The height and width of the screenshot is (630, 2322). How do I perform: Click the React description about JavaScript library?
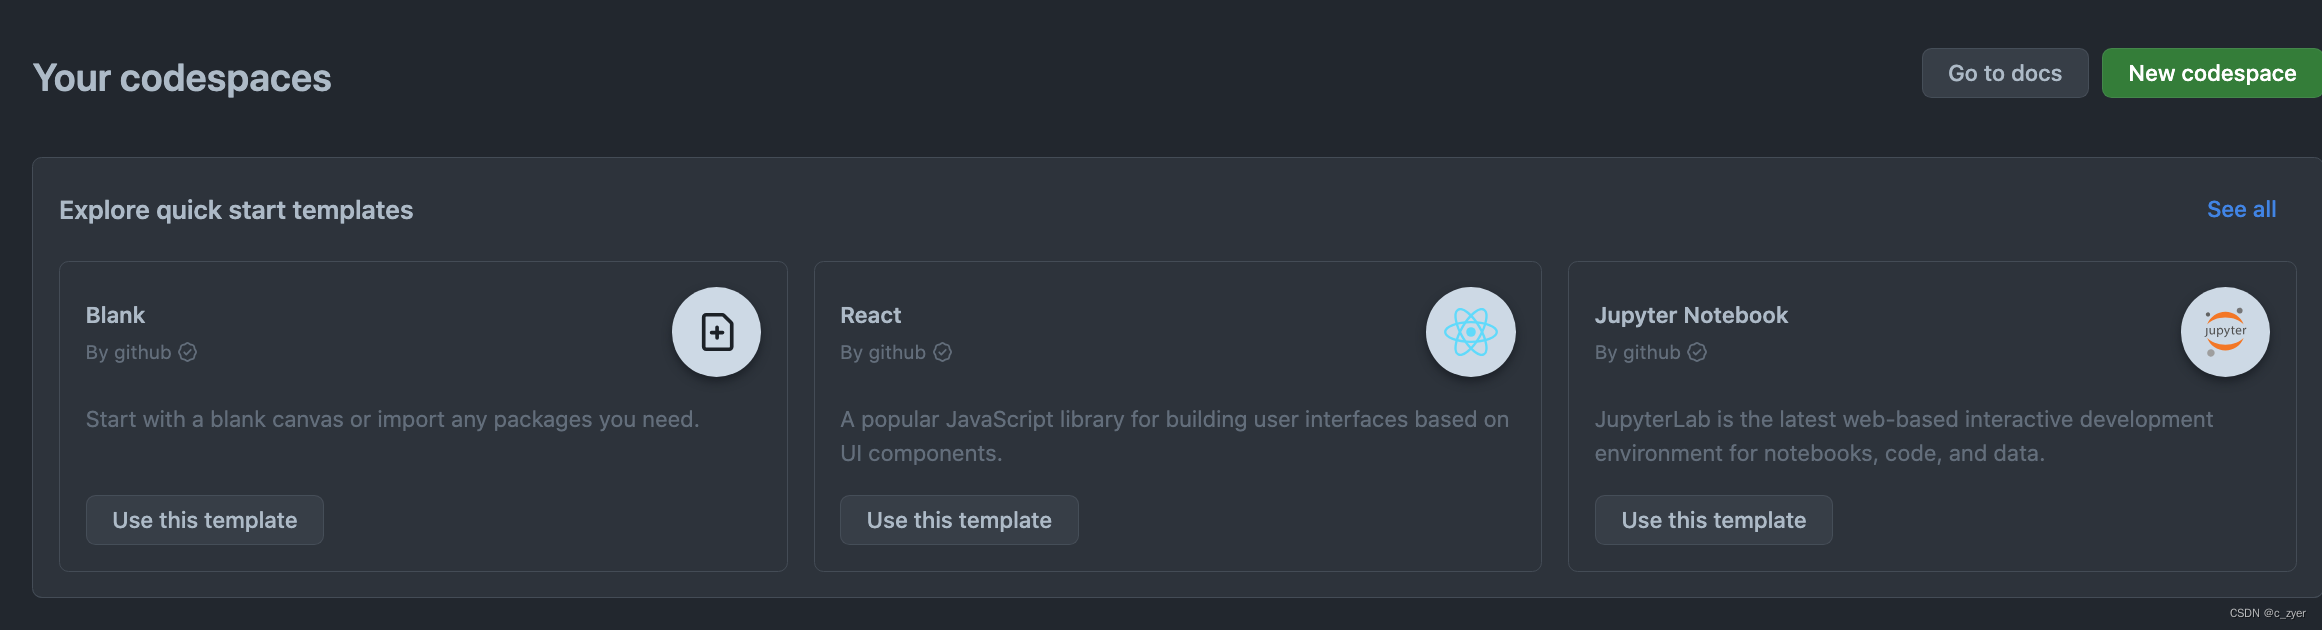[1175, 436]
